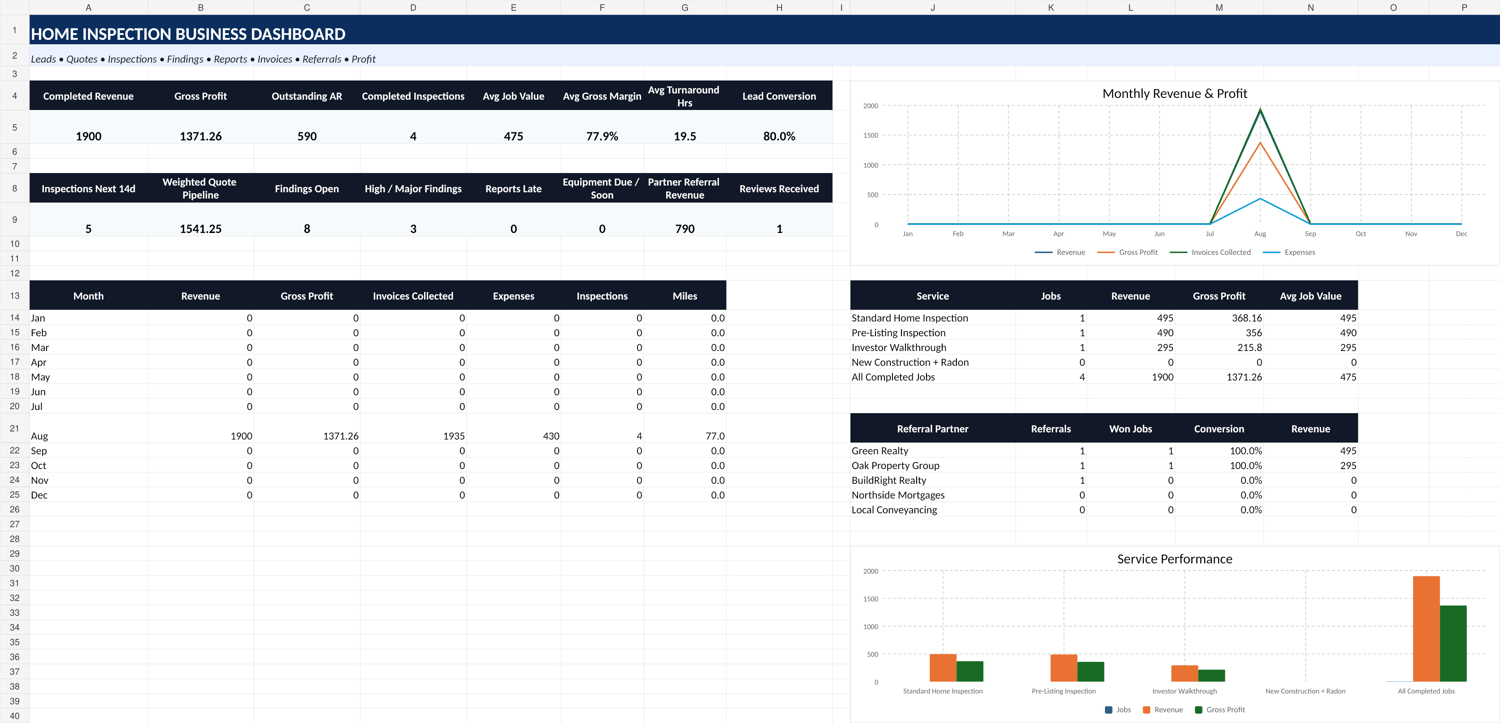
Task: Click the Equipment Due / Soon header
Action: [x=602, y=188]
